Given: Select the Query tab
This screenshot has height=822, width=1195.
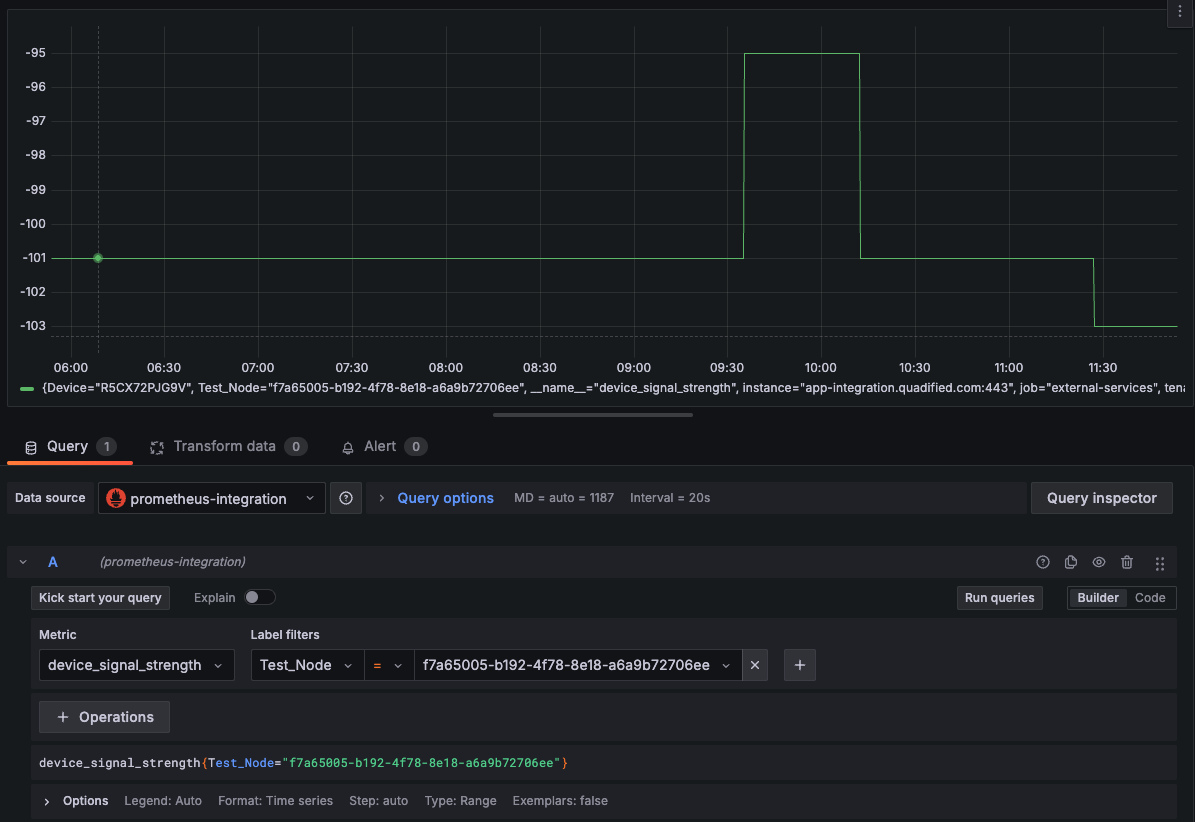Looking at the screenshot, I should pos(70,446).
